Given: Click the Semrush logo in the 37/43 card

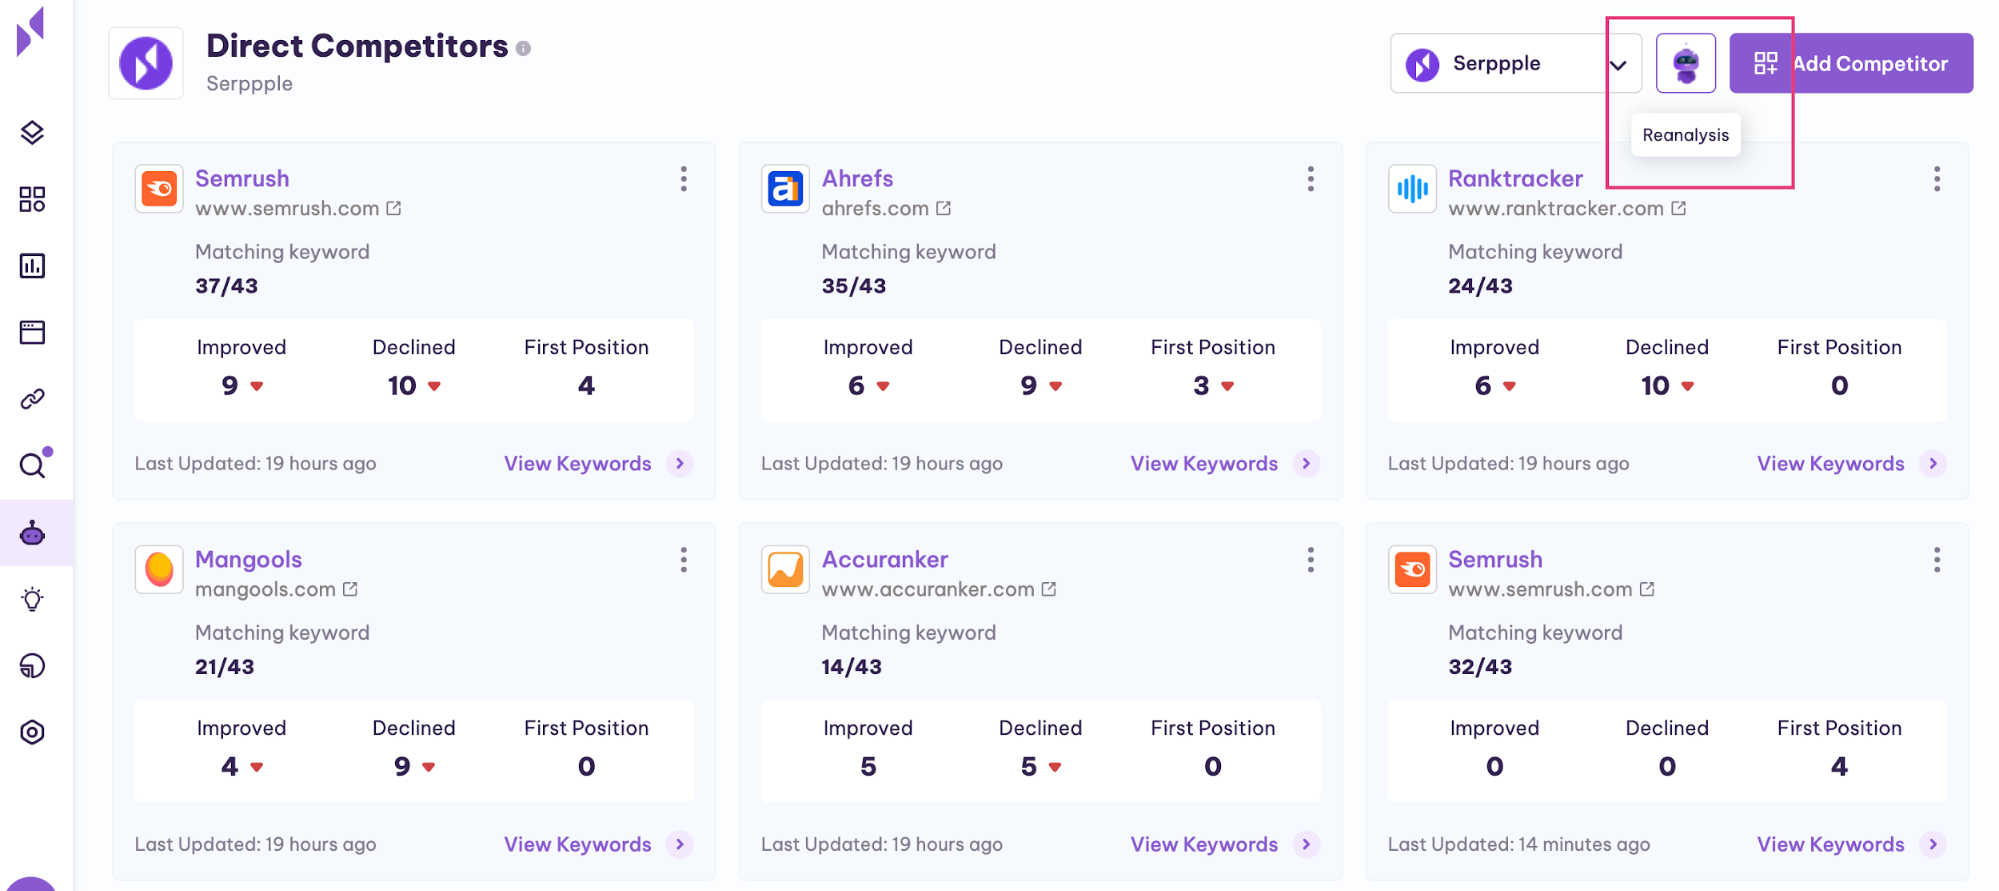Looking at the screenshot, I should pyautogui.click(x=159, y=189).
